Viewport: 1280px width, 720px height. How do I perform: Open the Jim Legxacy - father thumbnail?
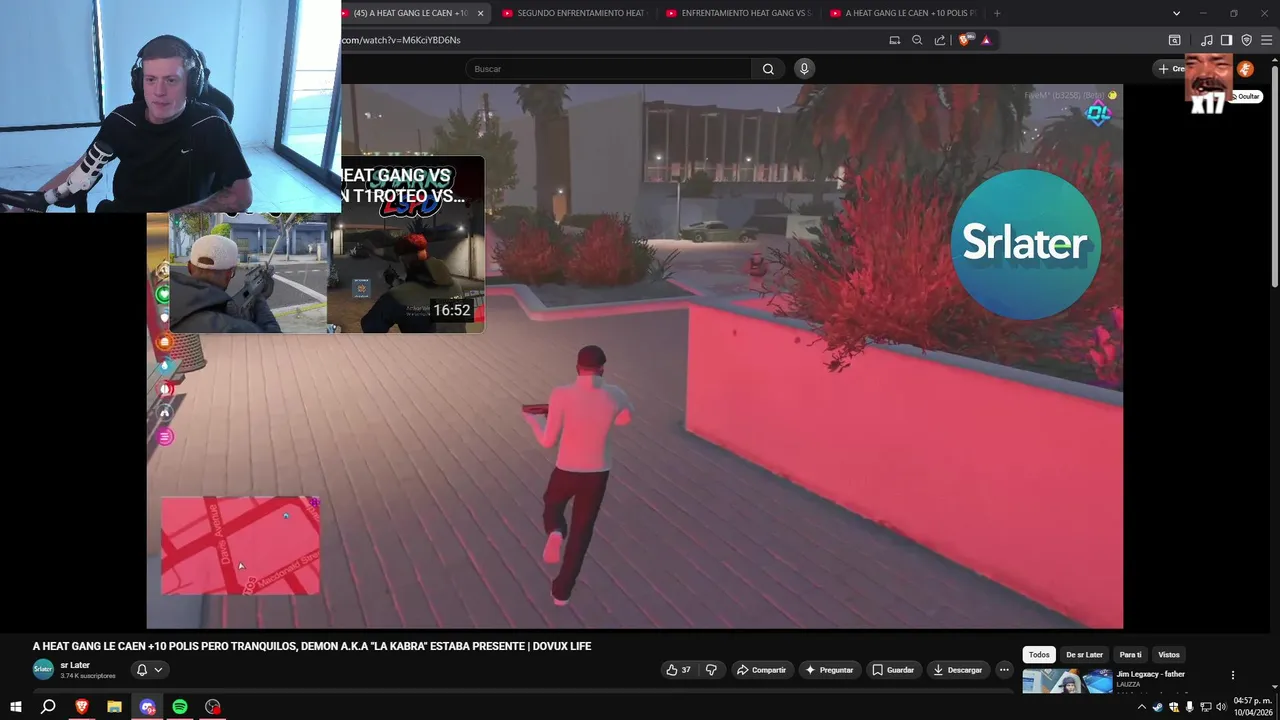1067,681
